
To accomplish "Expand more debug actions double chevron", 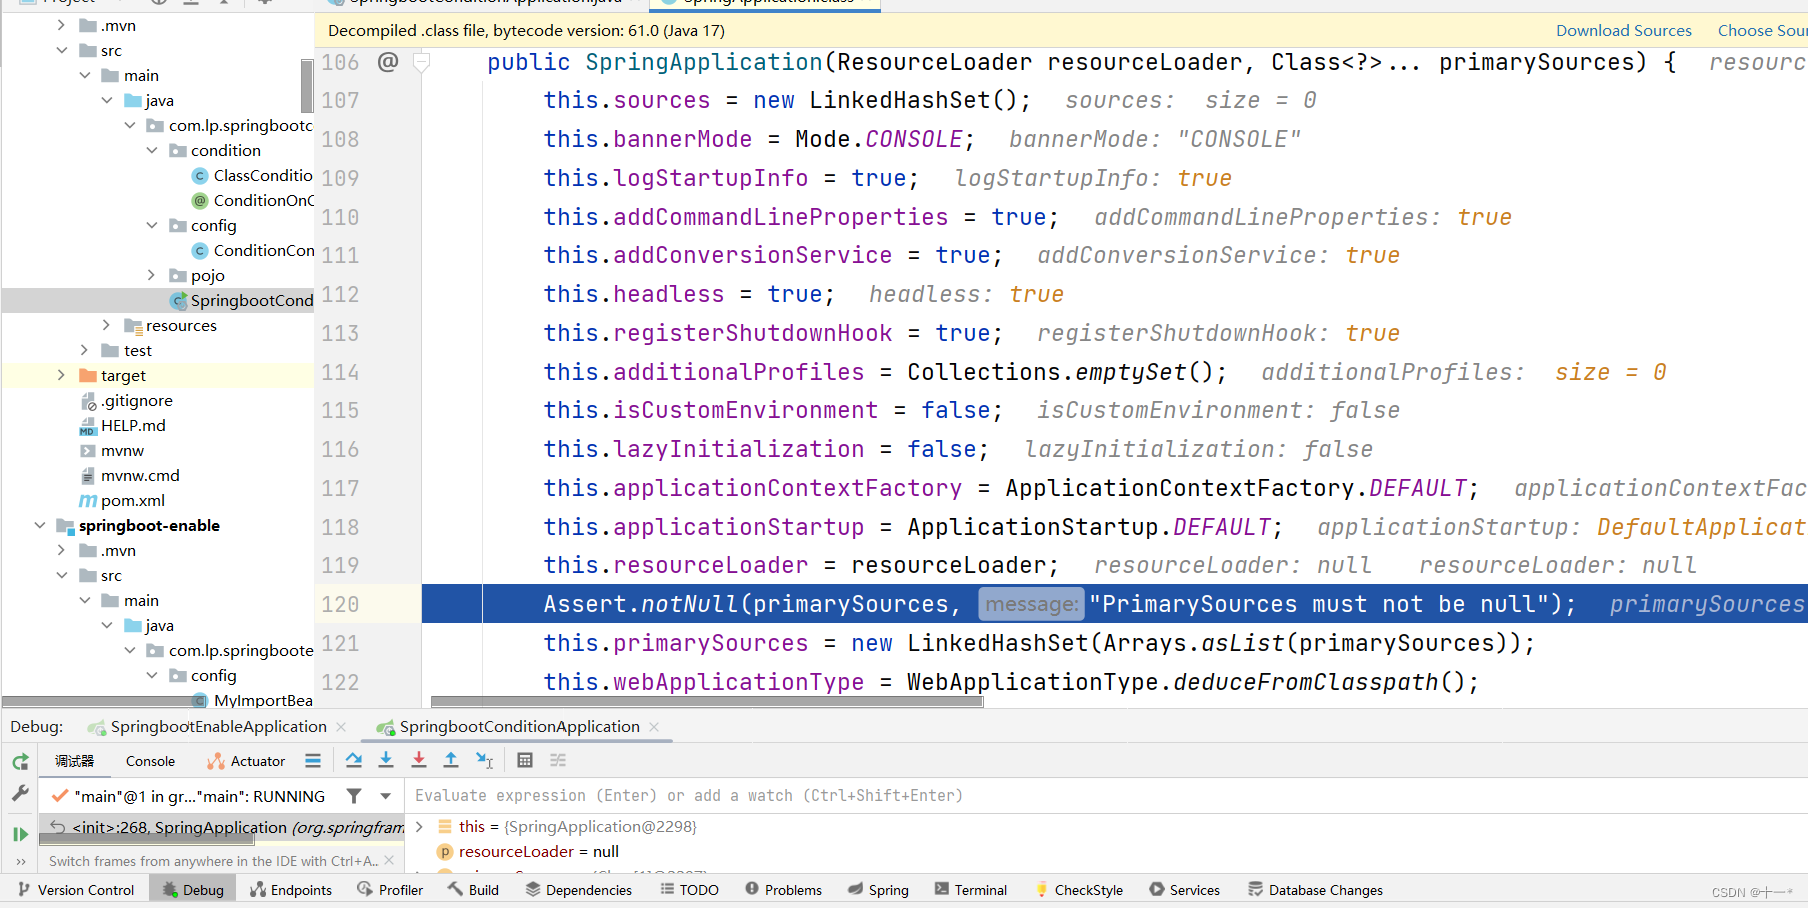I will [x=20, y=861].
